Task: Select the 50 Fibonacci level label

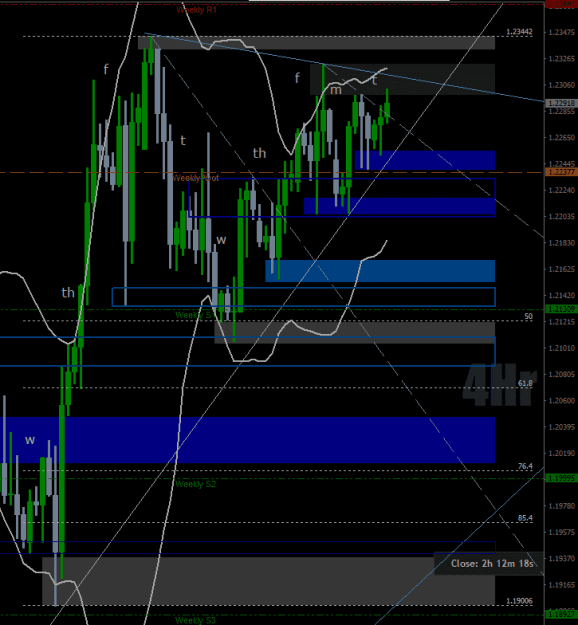Action: [x=528, y=316]
